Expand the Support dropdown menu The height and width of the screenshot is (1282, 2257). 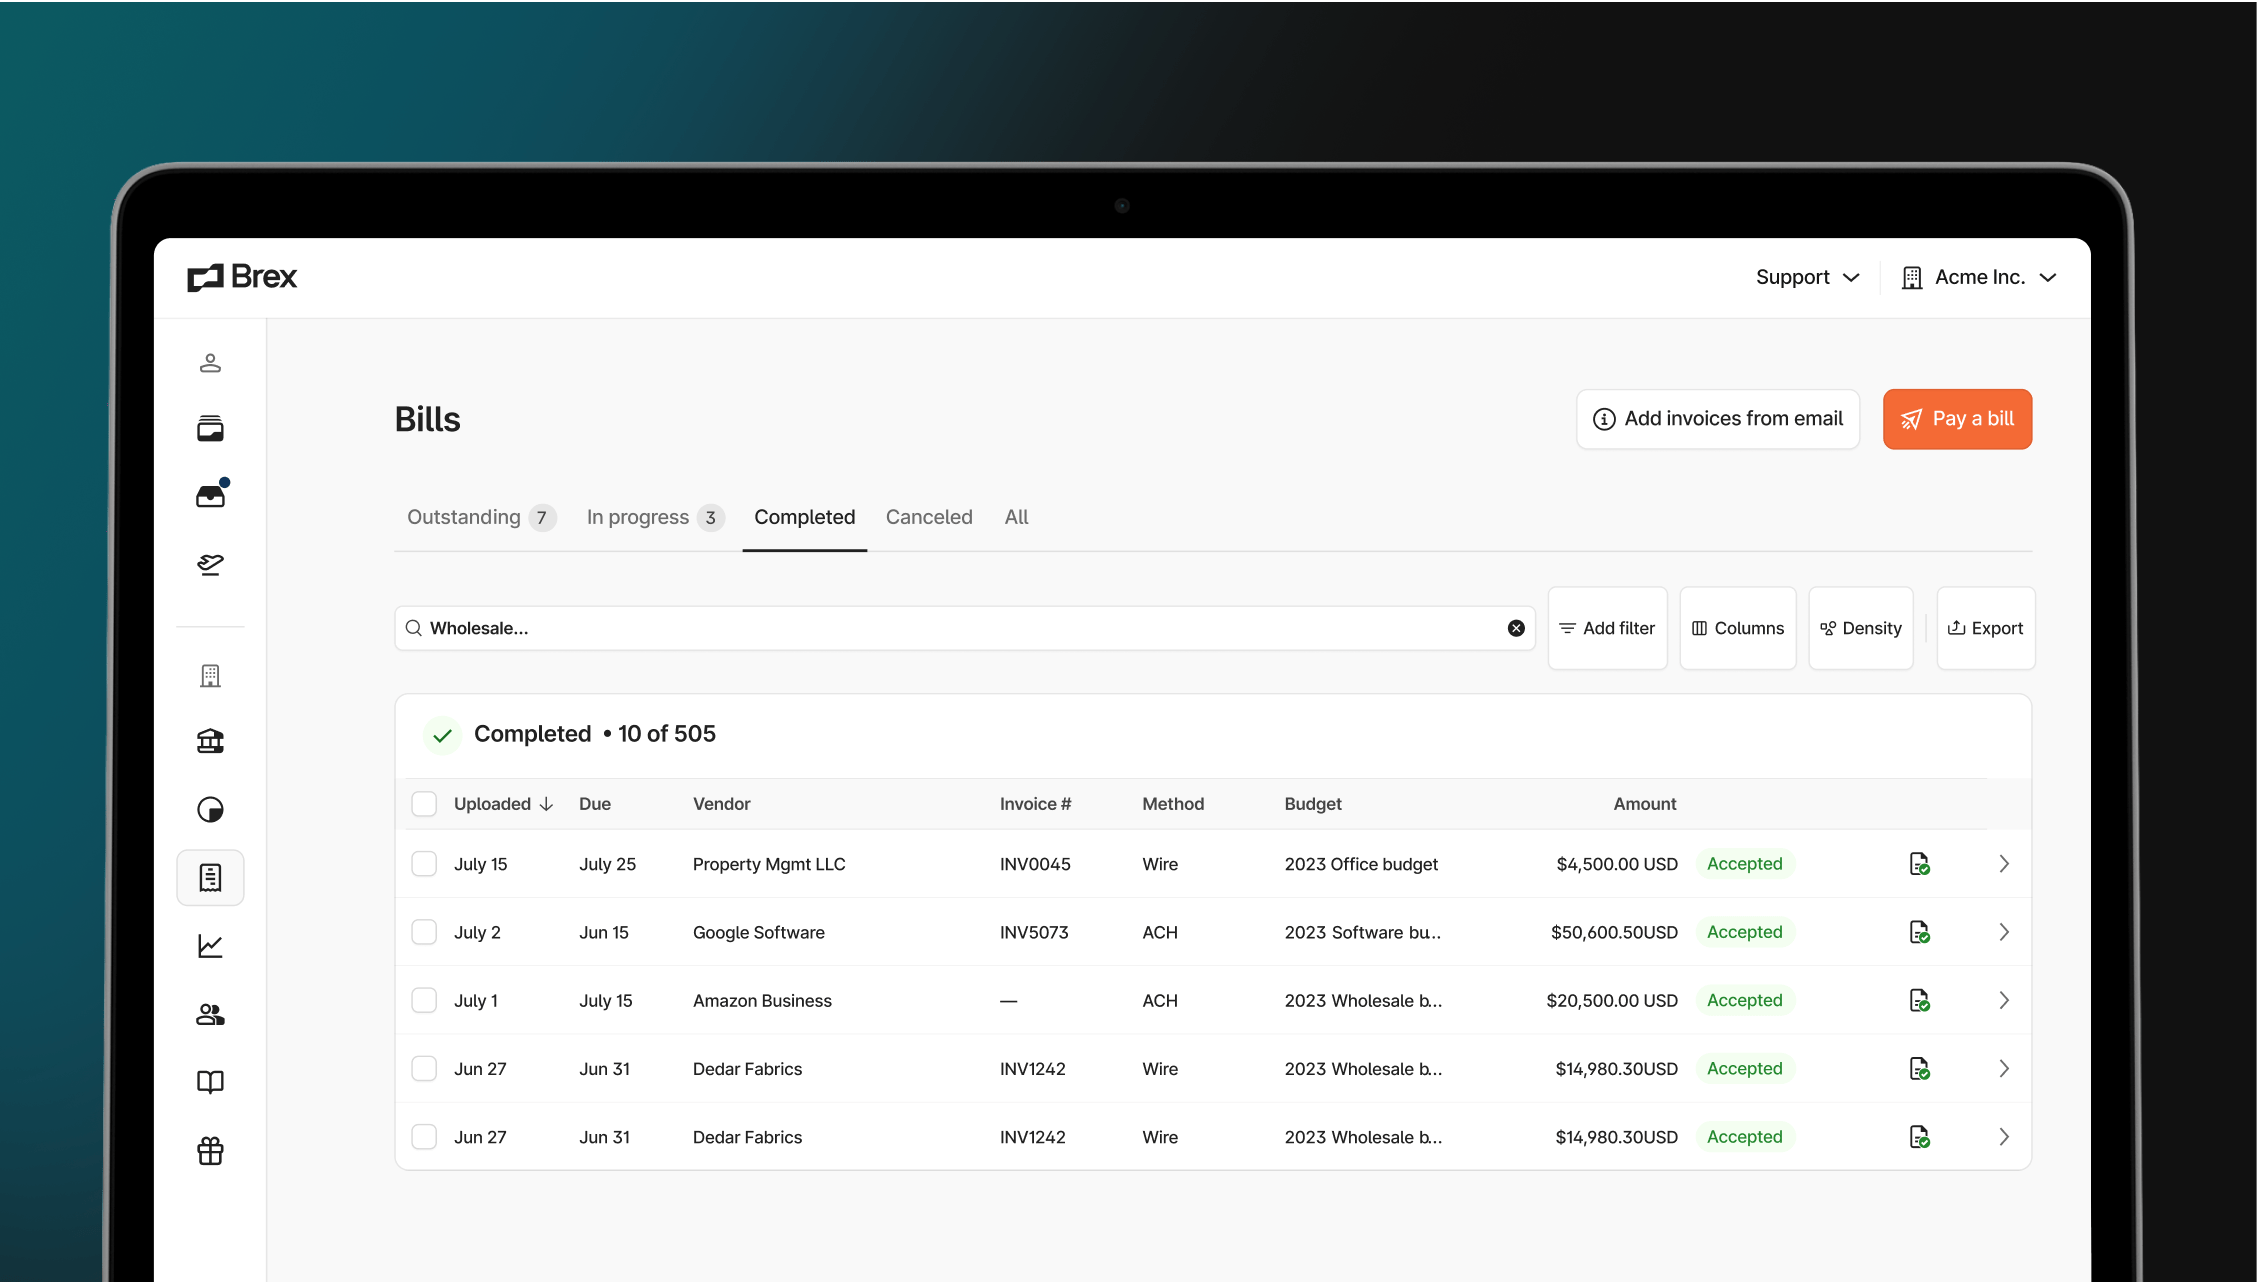tap(1806, 277)
